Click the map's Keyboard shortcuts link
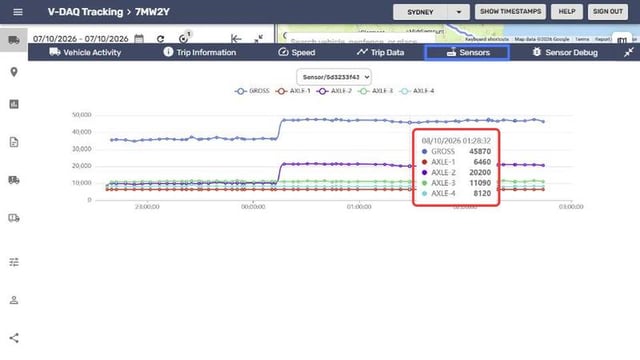 pyautogui.click(x=487, y=39)
